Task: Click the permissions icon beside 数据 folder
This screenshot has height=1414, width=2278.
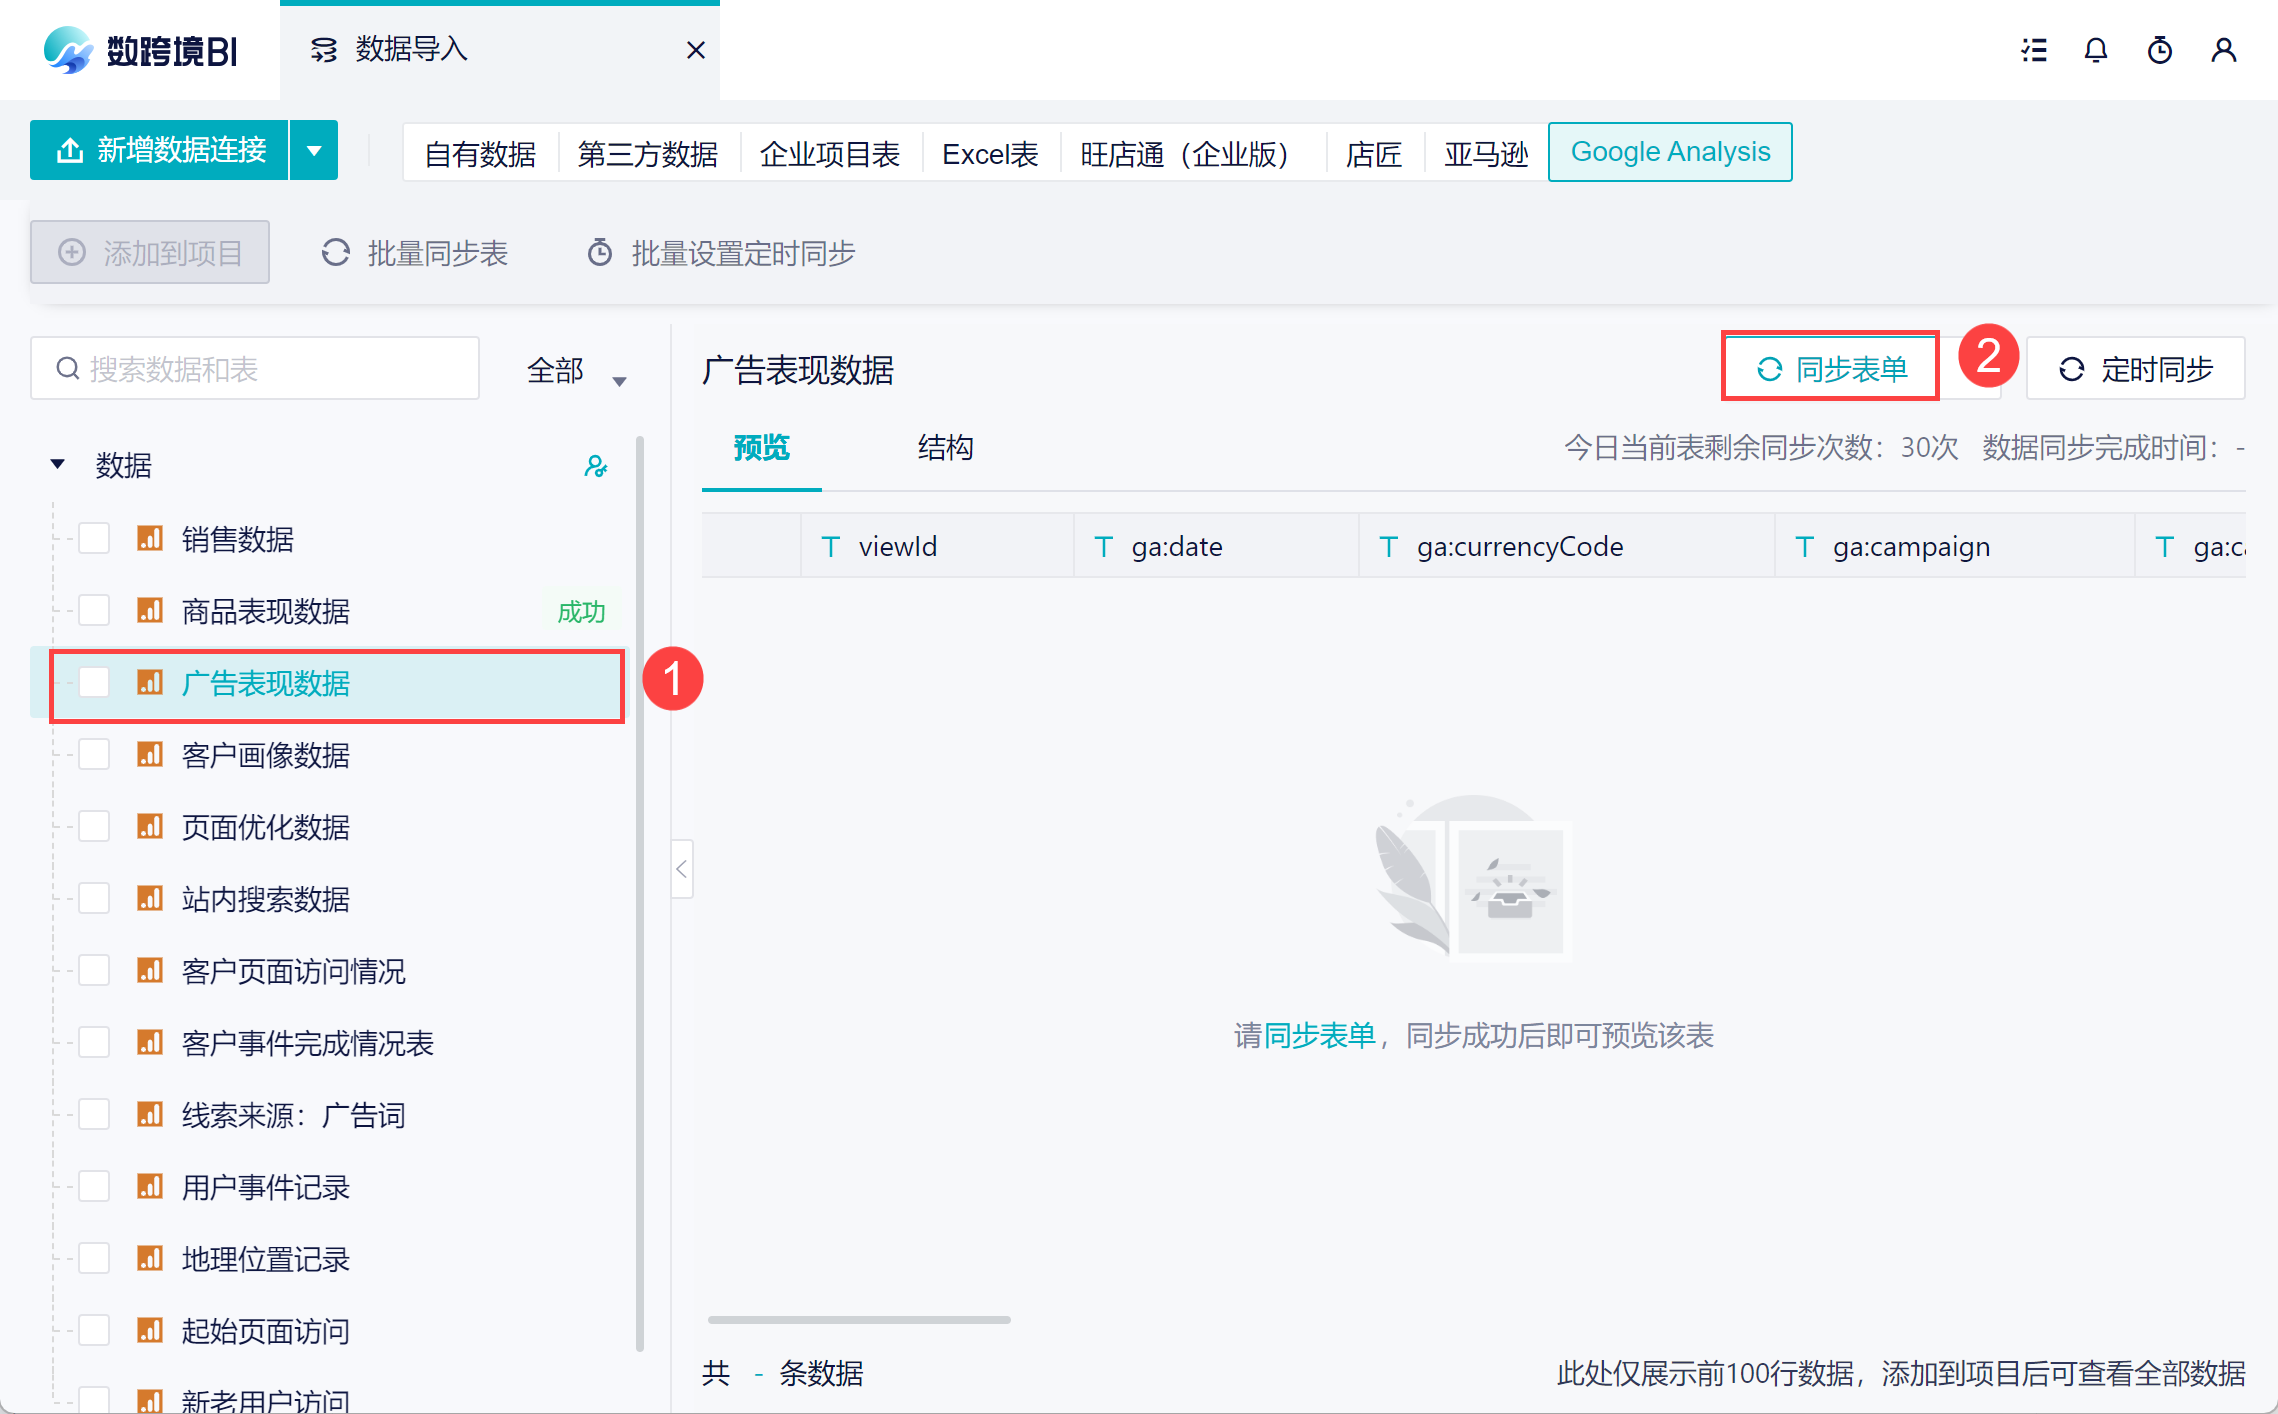Action: pyautogui.click(x=596, y=466)
